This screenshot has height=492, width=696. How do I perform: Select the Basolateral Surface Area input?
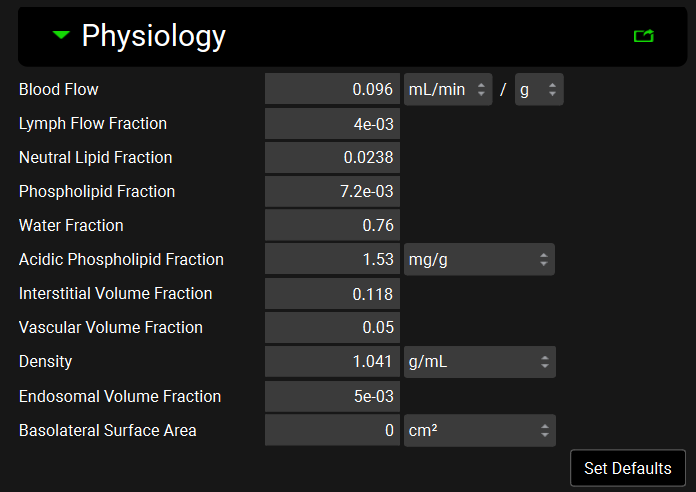pyautogui.click(x=332, y=431)
